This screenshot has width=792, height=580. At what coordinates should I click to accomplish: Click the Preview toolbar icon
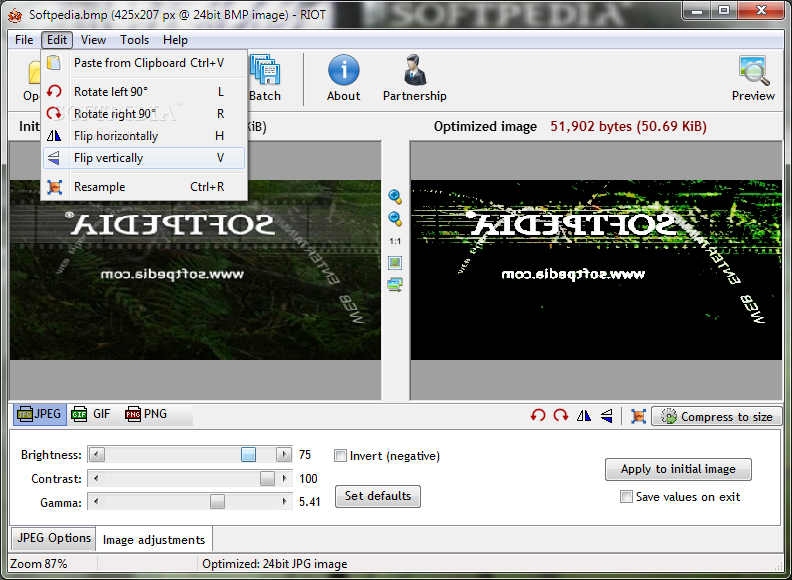point(753,77)
